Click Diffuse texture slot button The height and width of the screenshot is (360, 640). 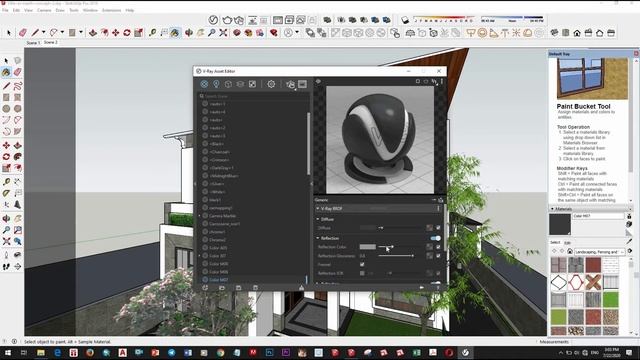click(x=429, y=228)
